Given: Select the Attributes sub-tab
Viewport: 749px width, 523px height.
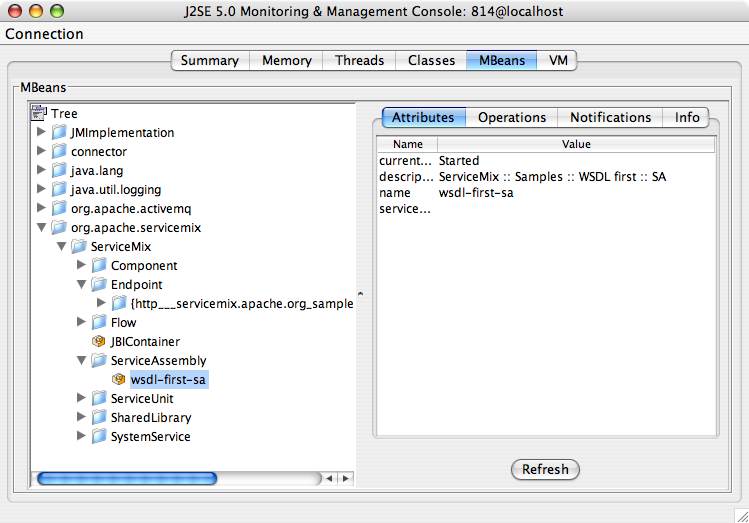Looking at the screenshot, I should [x=423, y=117].
